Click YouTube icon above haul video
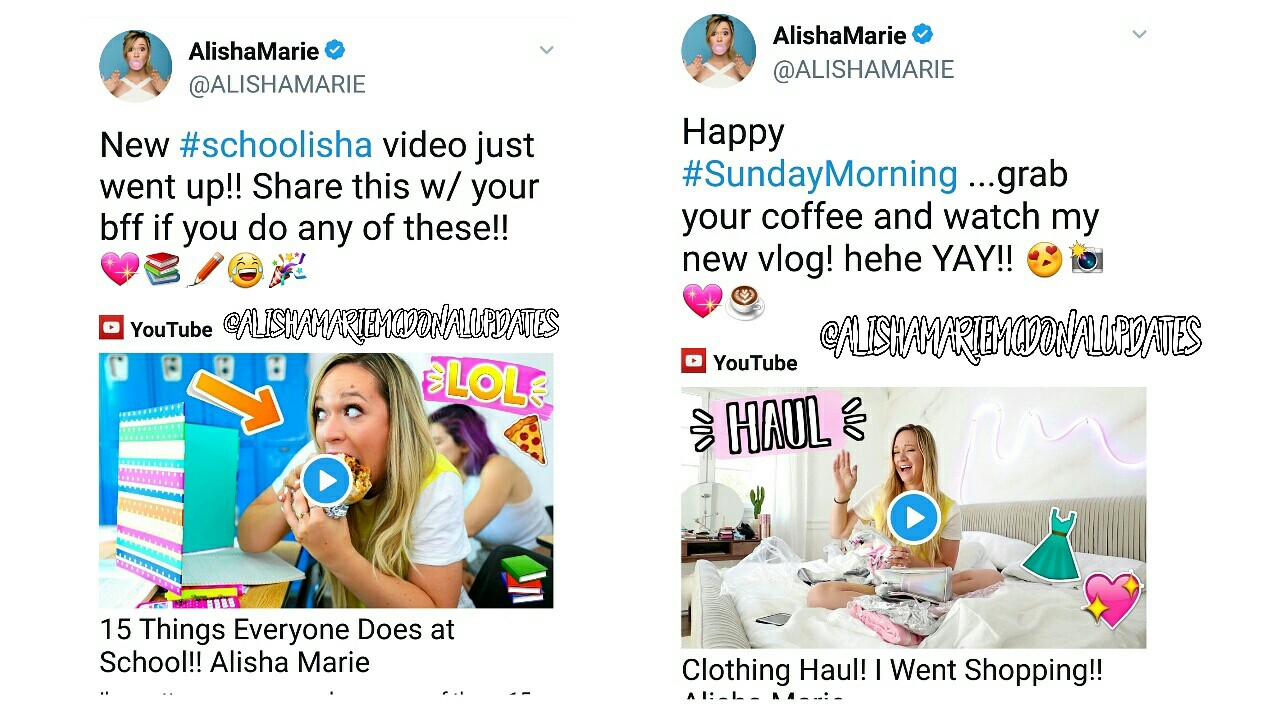This screenshot has width=1280, height=720. (x=694, y=361)
